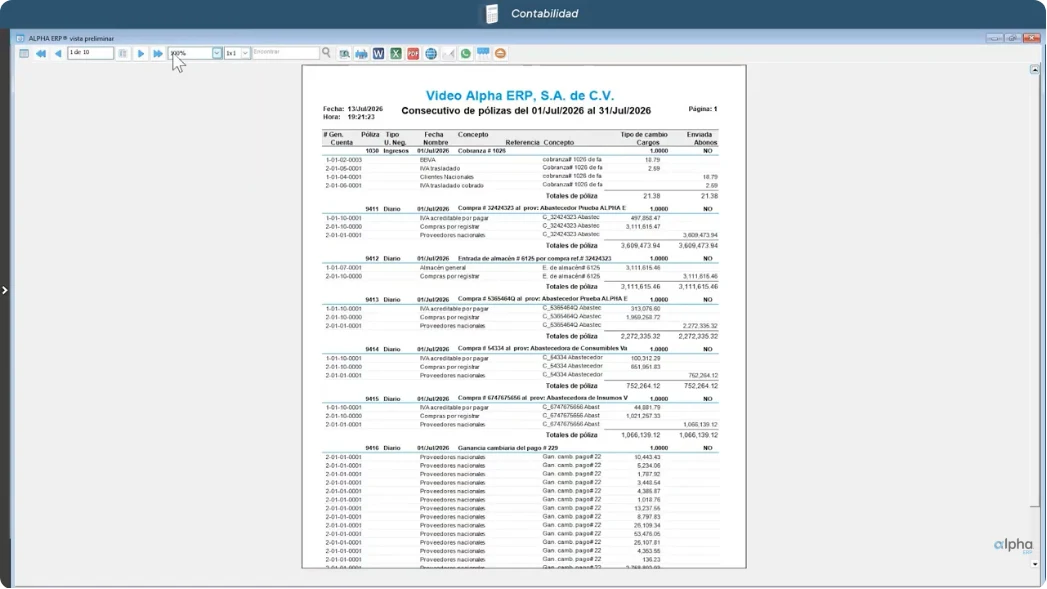Click the scrollbar down arrow

coord(1034,564)
